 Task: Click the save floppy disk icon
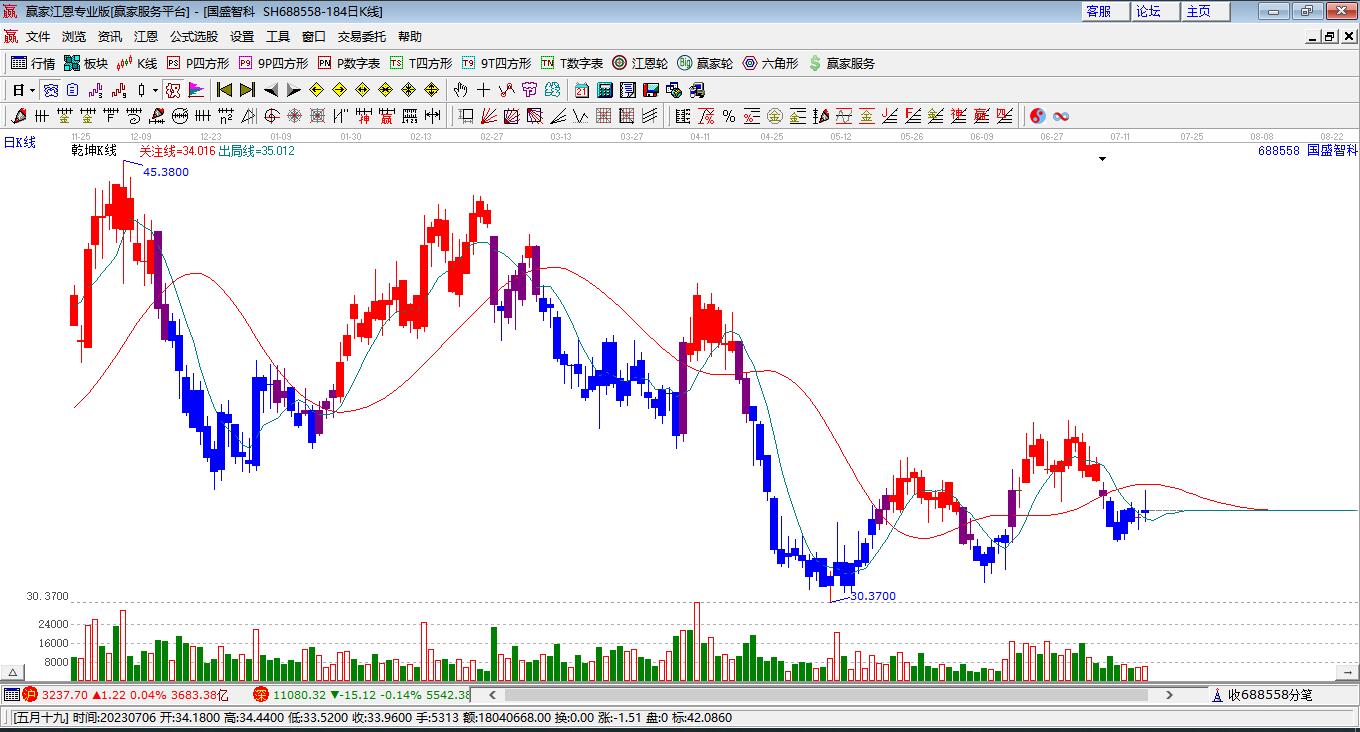coord(650,90)
